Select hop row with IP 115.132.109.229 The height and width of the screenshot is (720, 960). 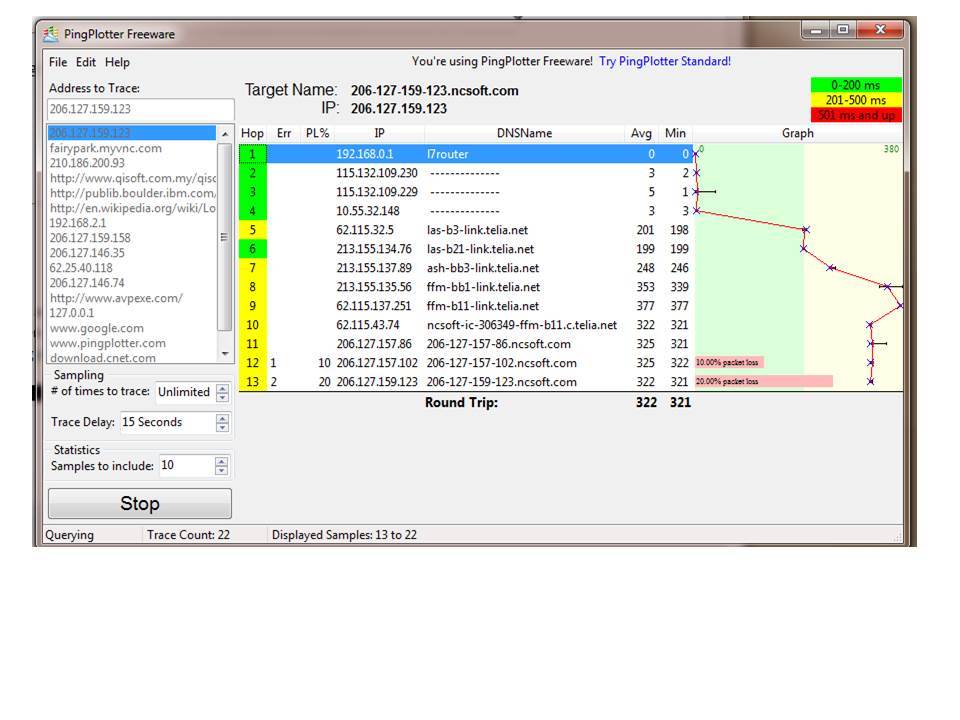[466, 192]
